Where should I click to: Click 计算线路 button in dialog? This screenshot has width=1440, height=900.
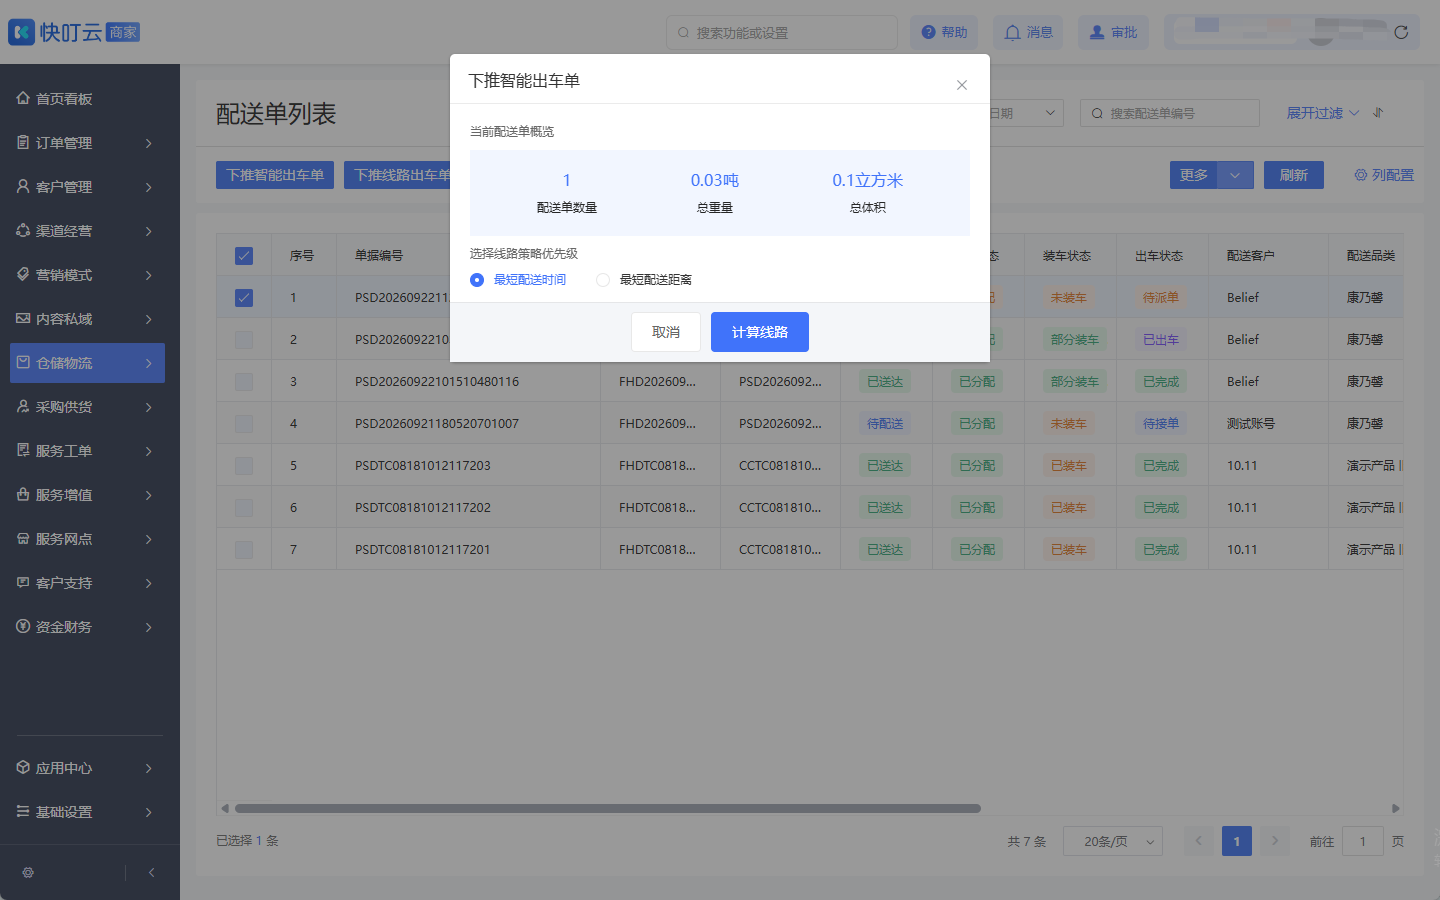click(x=760, y=332)
